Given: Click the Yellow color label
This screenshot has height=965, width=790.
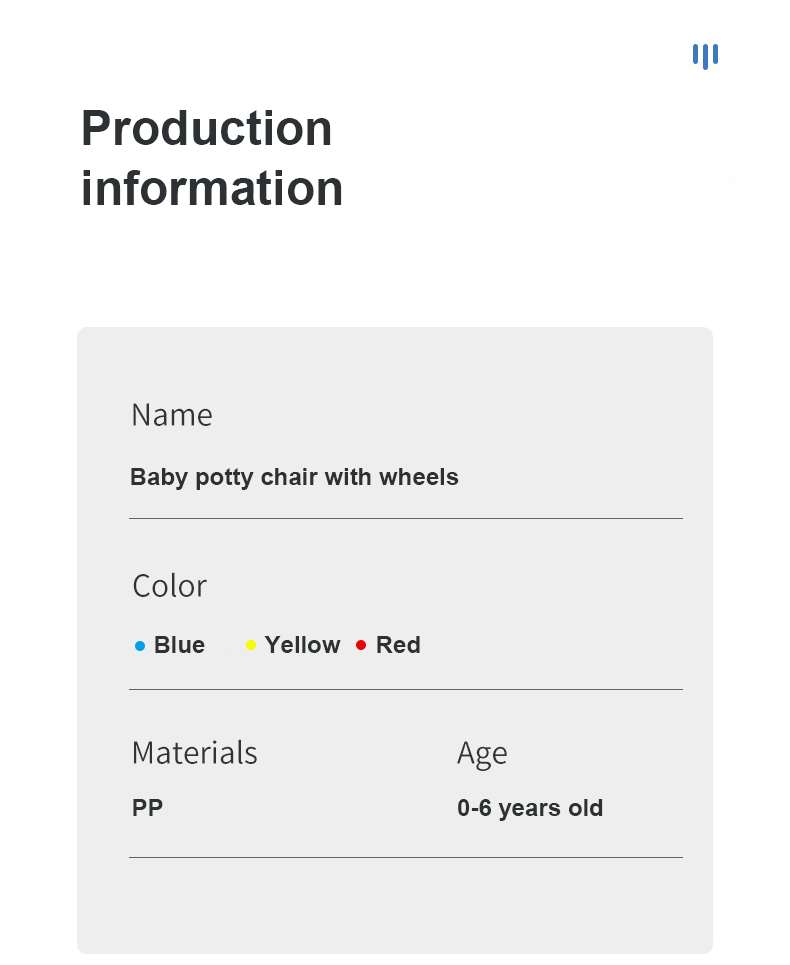Looking at the screenshot, I should (302, 645).
